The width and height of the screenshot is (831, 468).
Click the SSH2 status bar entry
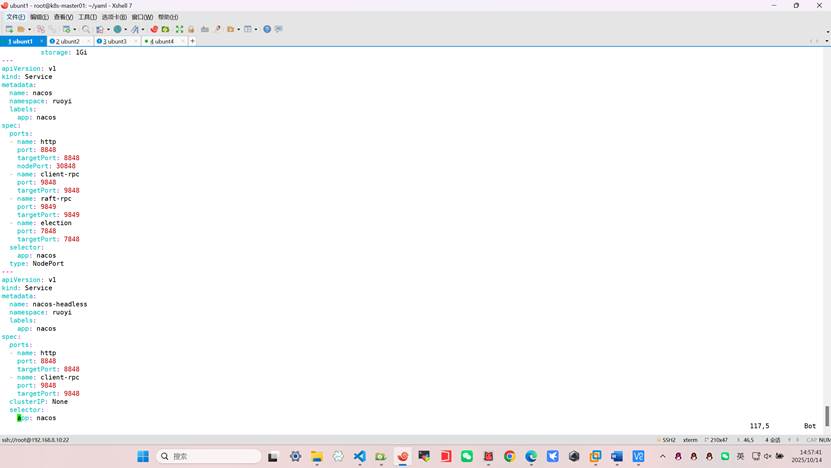(x=667, y=440)
